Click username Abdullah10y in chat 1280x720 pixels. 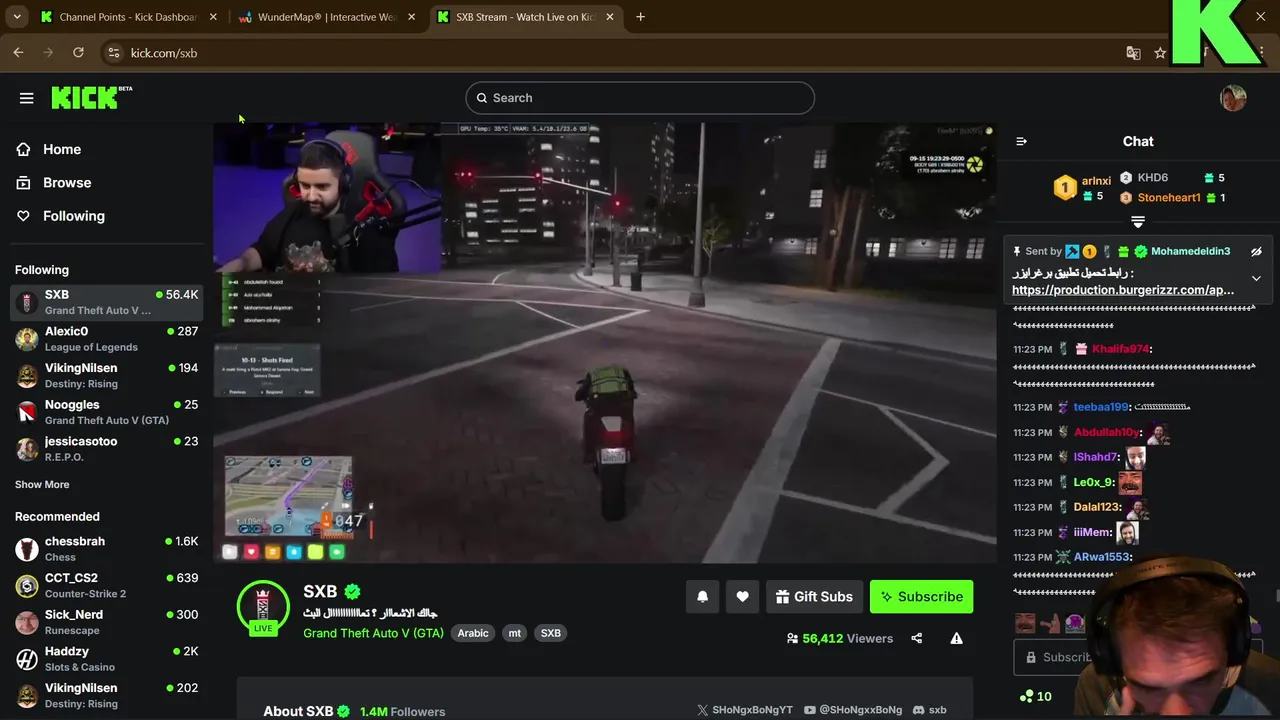1106,433
